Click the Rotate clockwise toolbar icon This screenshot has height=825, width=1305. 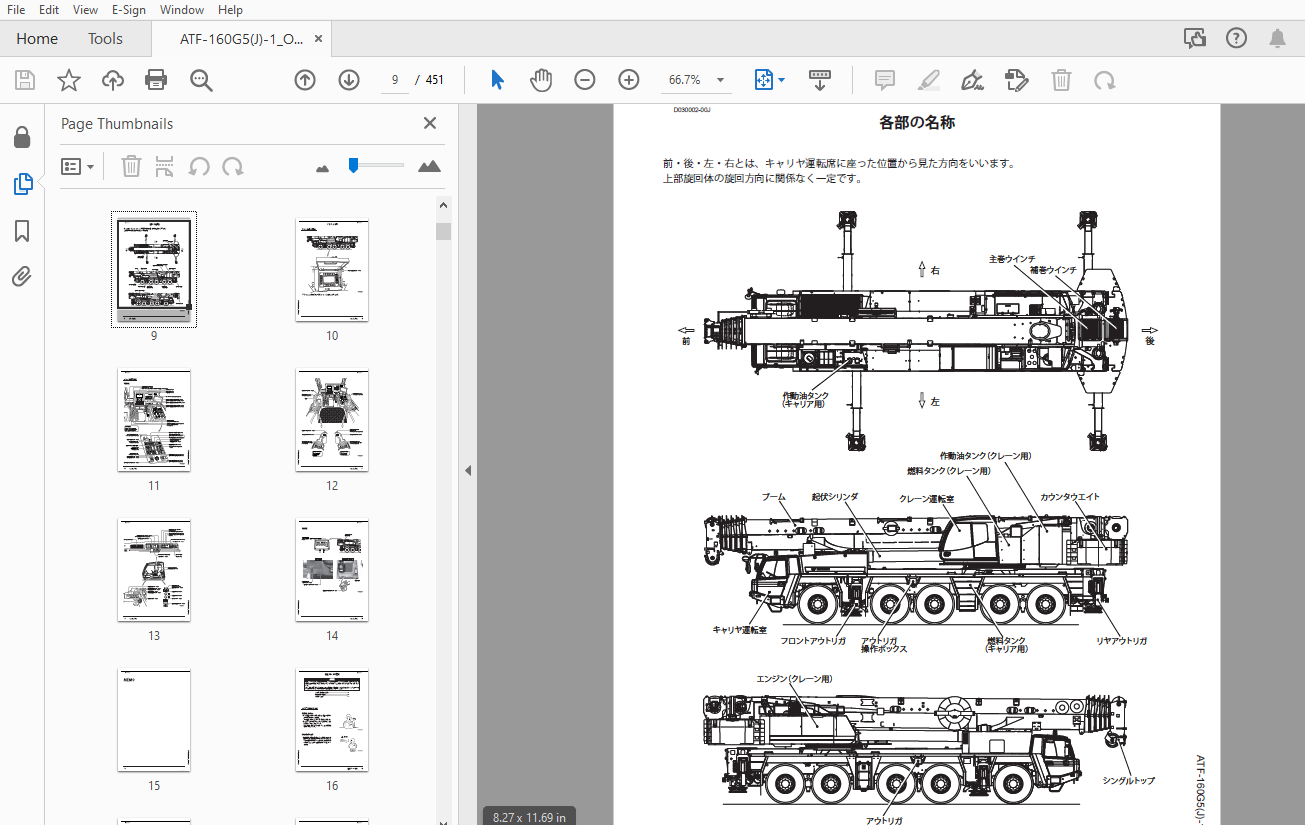(x=1104, y=80)
